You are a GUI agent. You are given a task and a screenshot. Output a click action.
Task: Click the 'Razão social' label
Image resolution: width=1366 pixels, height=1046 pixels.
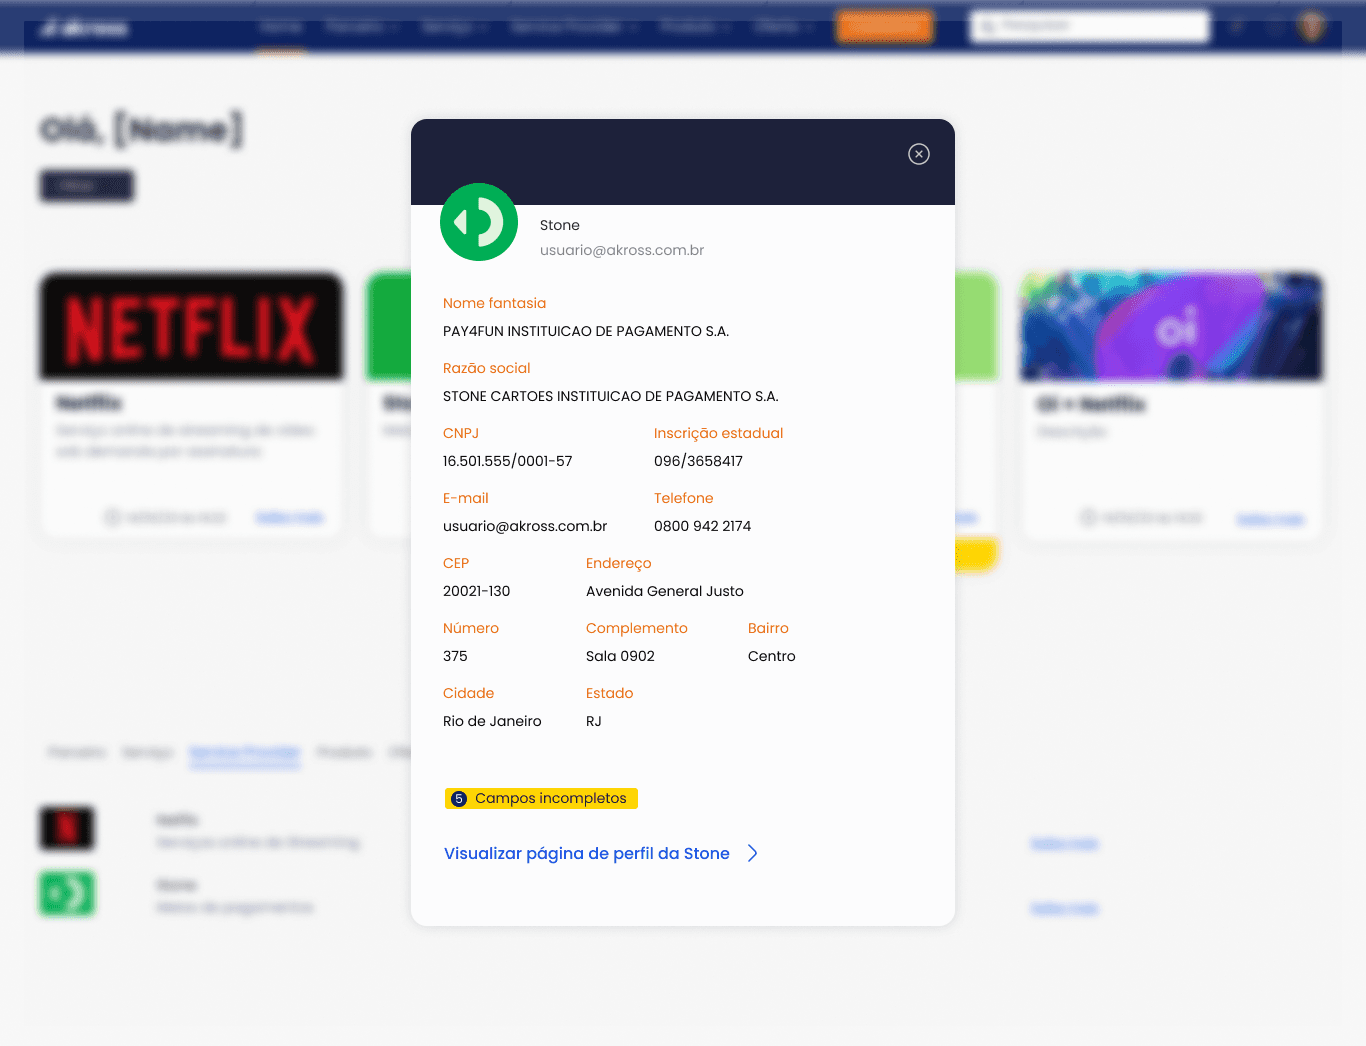tap(486, 368)
